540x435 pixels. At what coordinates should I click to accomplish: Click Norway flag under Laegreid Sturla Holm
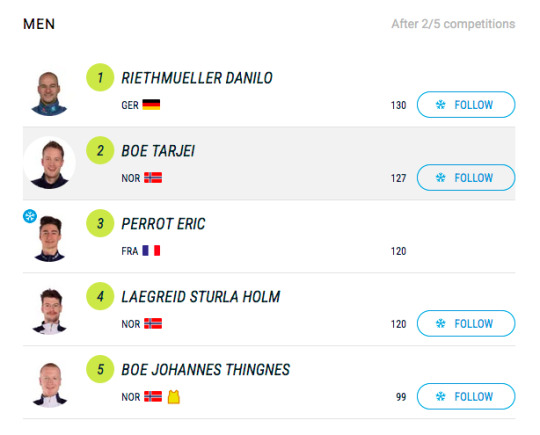(x=153, y=323)
